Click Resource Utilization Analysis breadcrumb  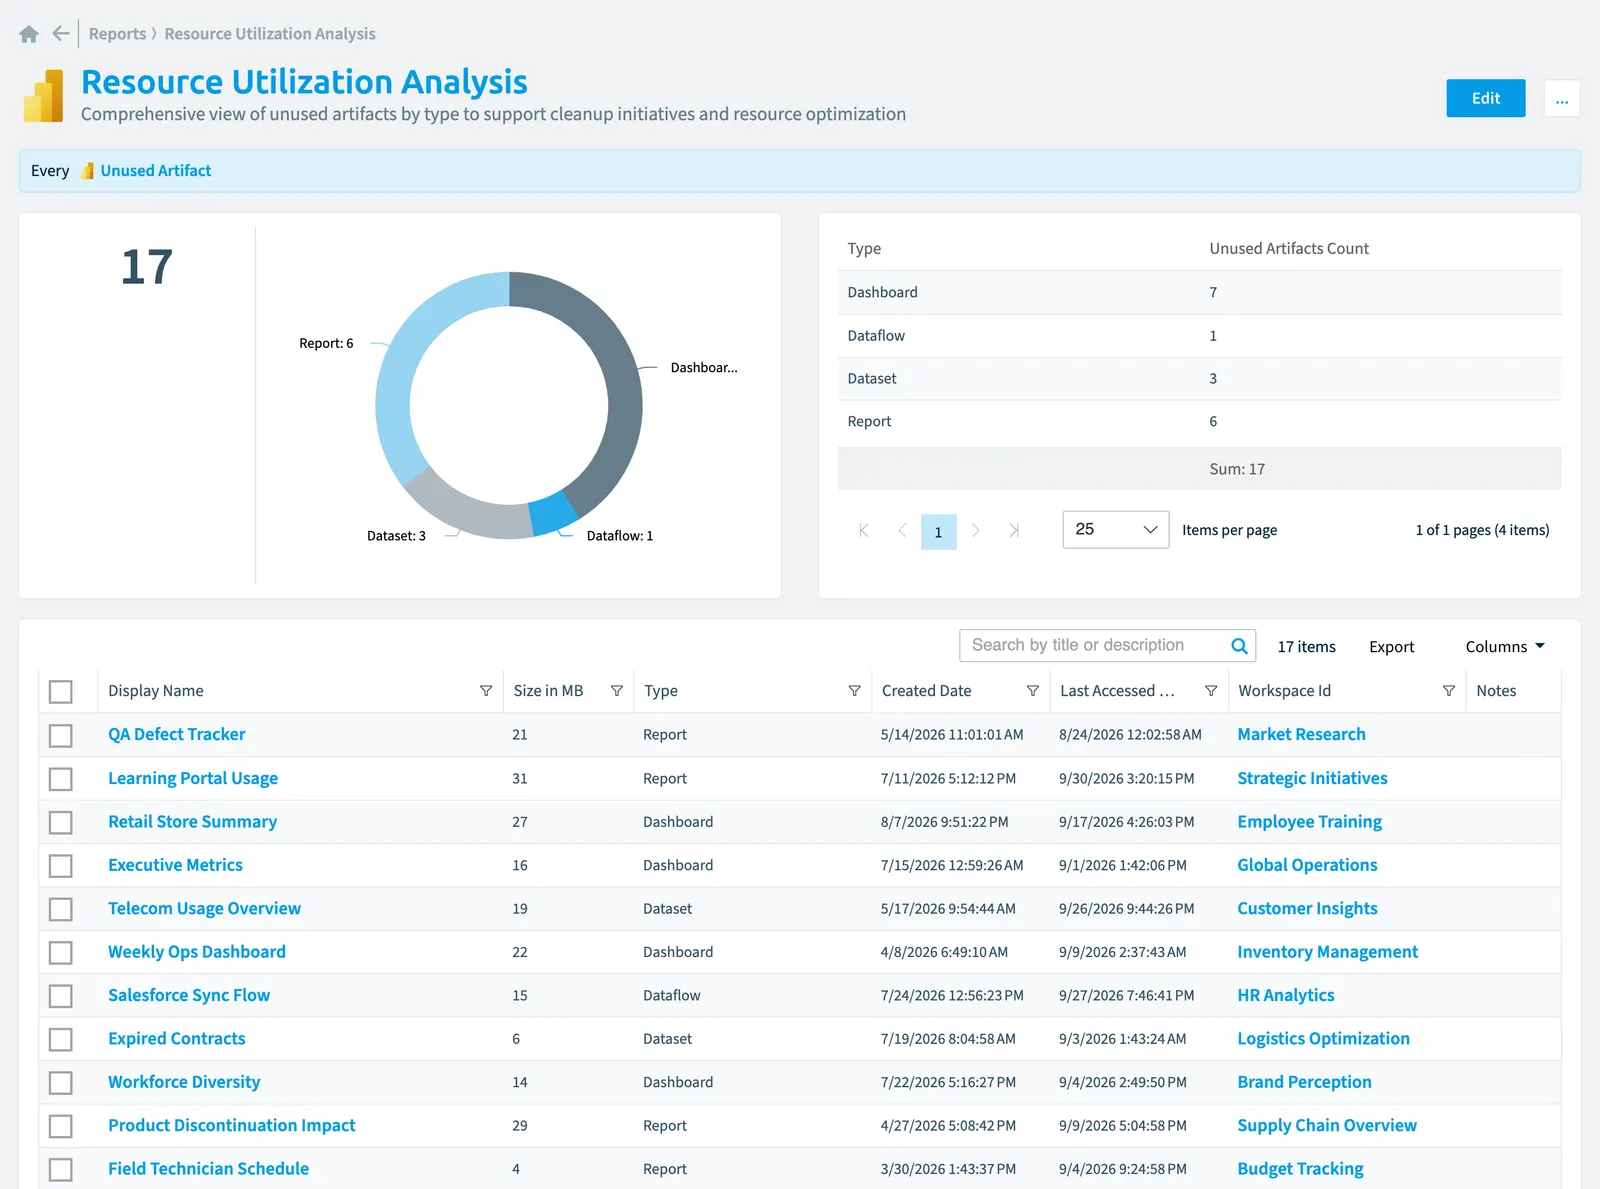[270, 34]
